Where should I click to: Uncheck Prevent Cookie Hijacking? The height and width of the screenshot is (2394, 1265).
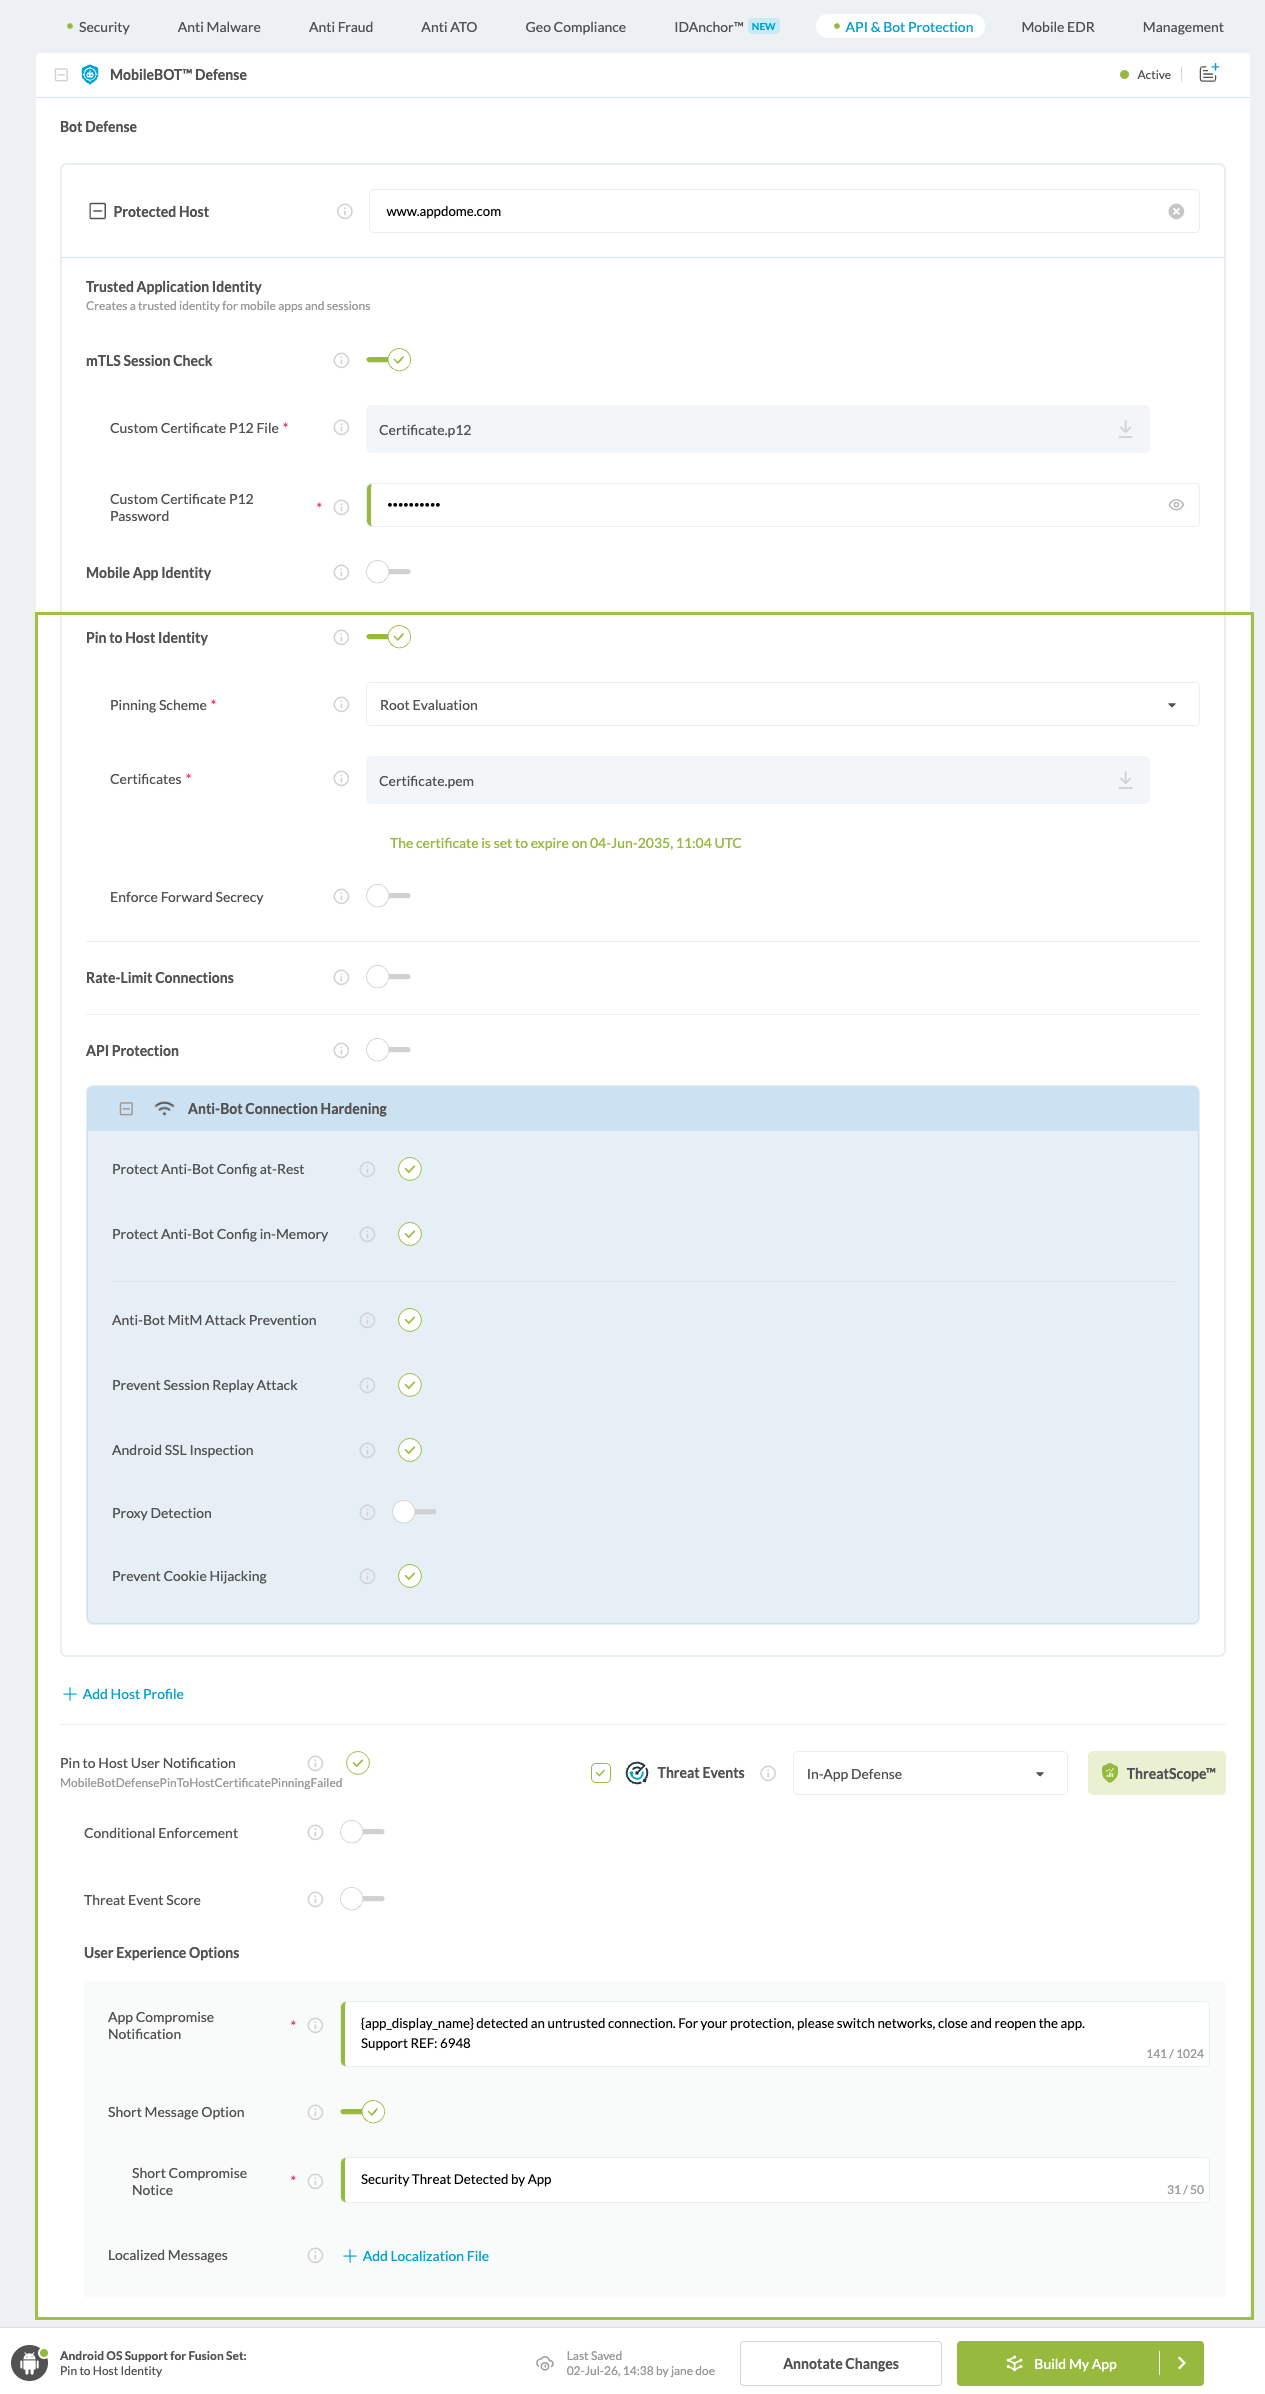tap(410, 1576)
